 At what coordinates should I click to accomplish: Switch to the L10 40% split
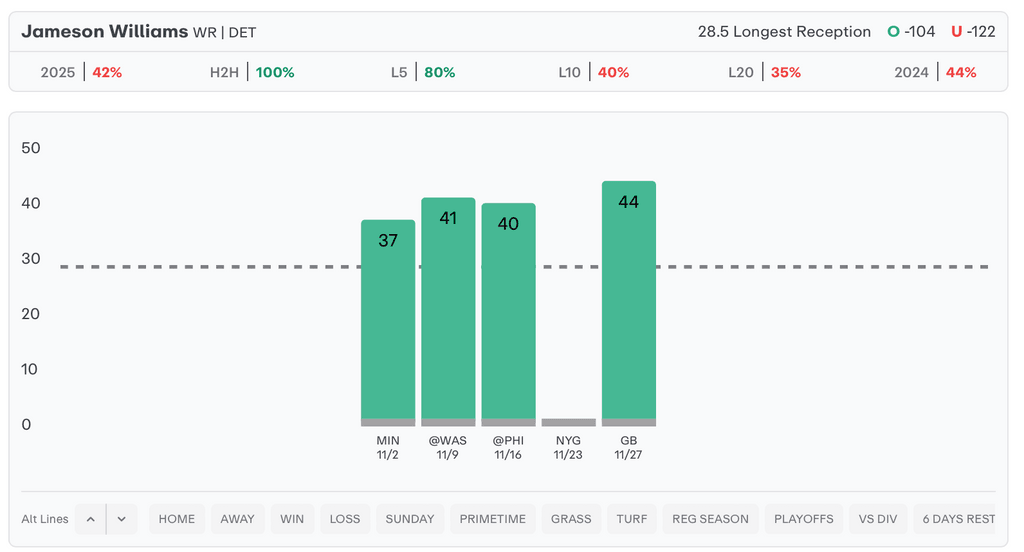coord(594,72)
